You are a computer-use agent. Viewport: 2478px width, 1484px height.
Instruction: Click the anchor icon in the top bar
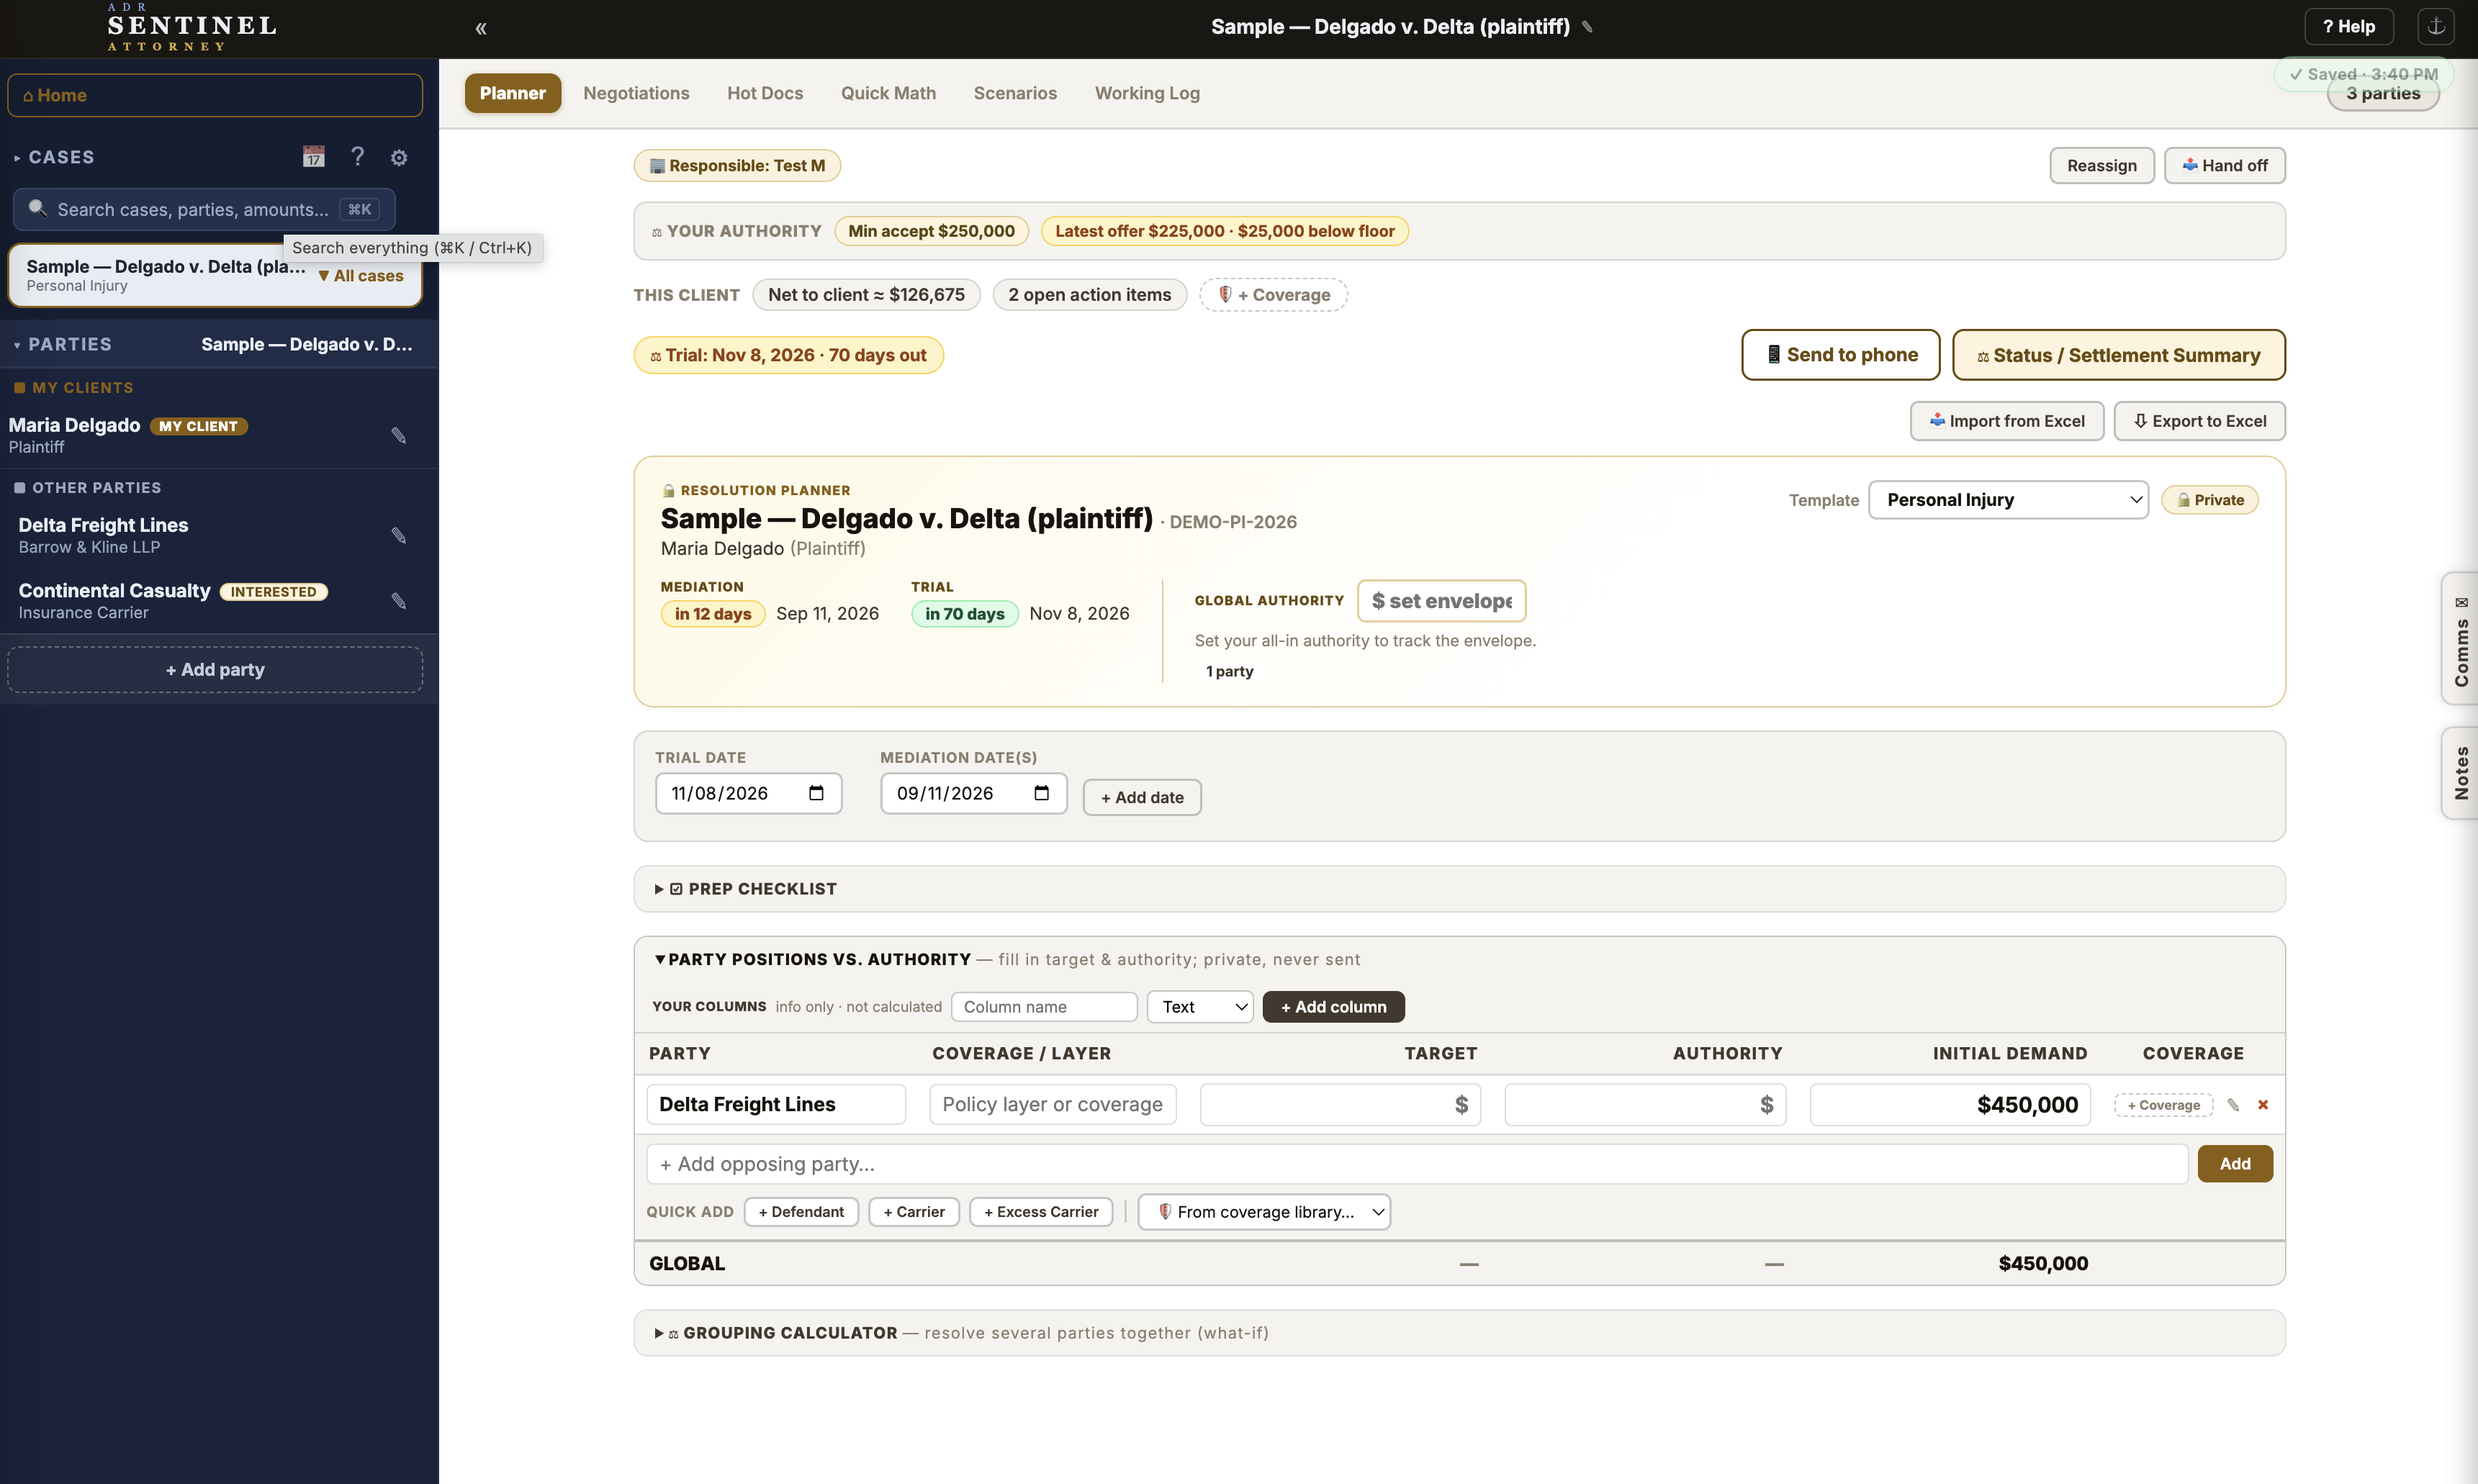pos(2436,27)
